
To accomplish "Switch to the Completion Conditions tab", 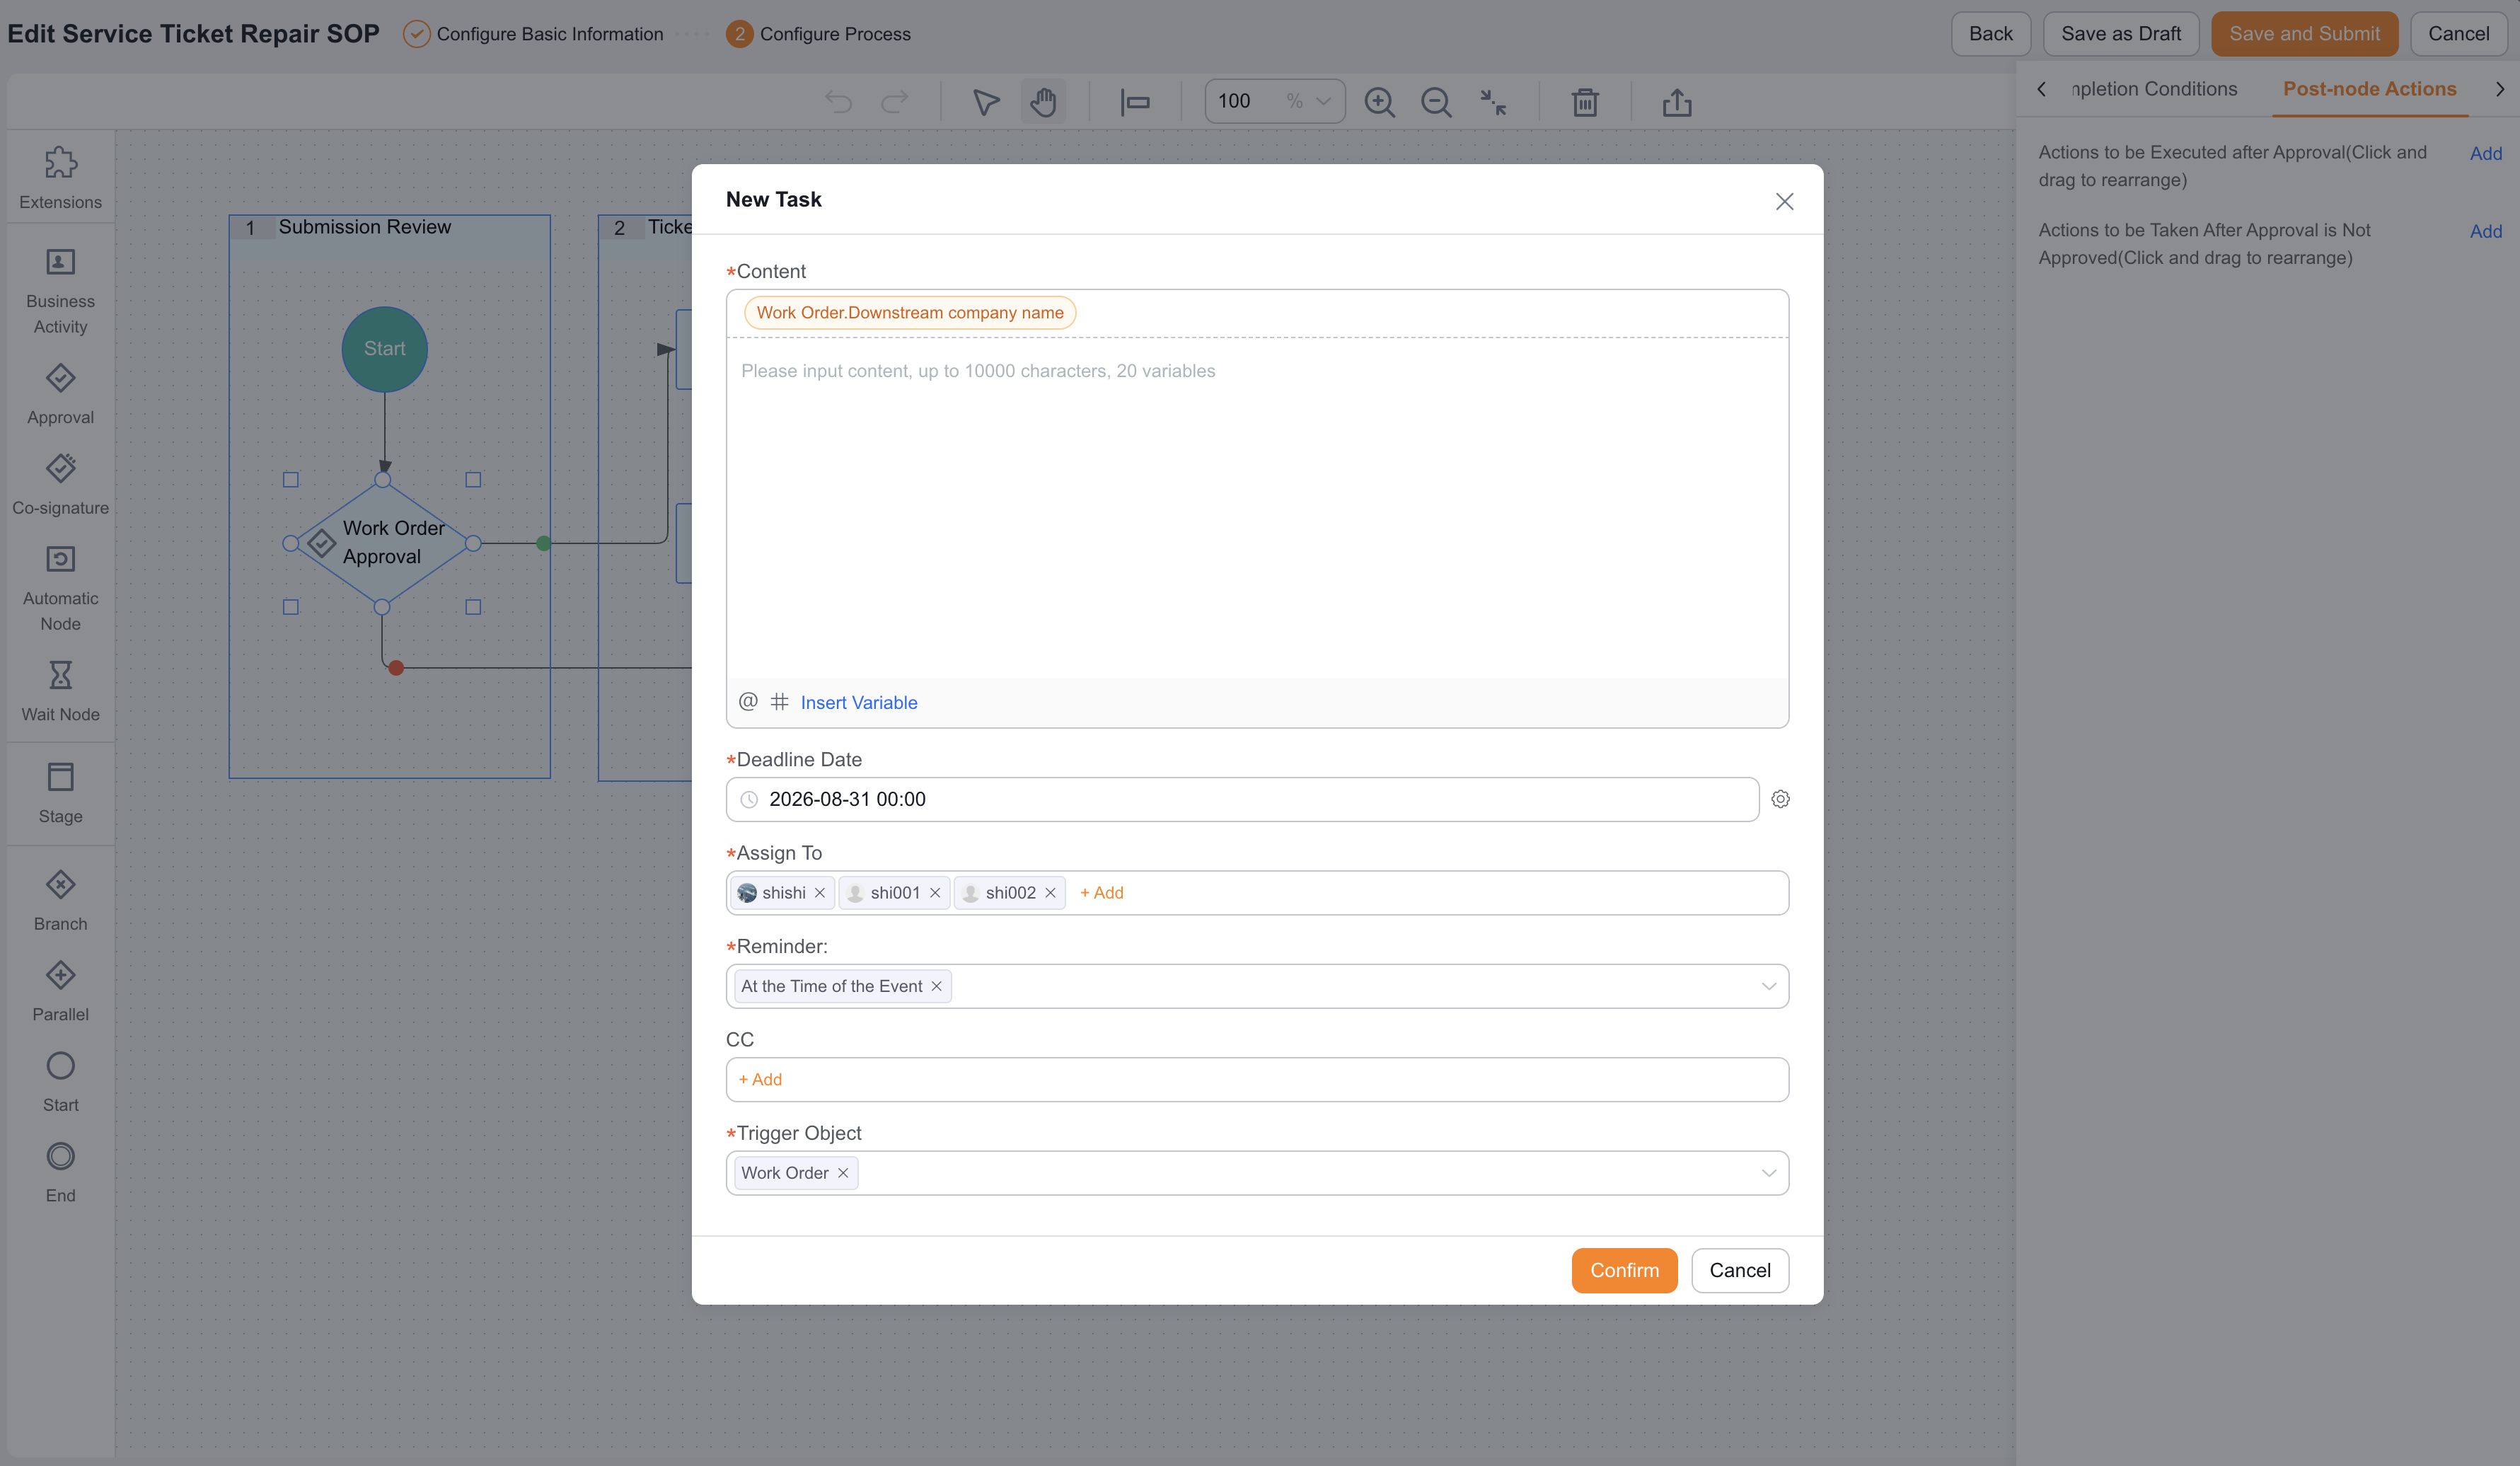I will click(2154, 89).
